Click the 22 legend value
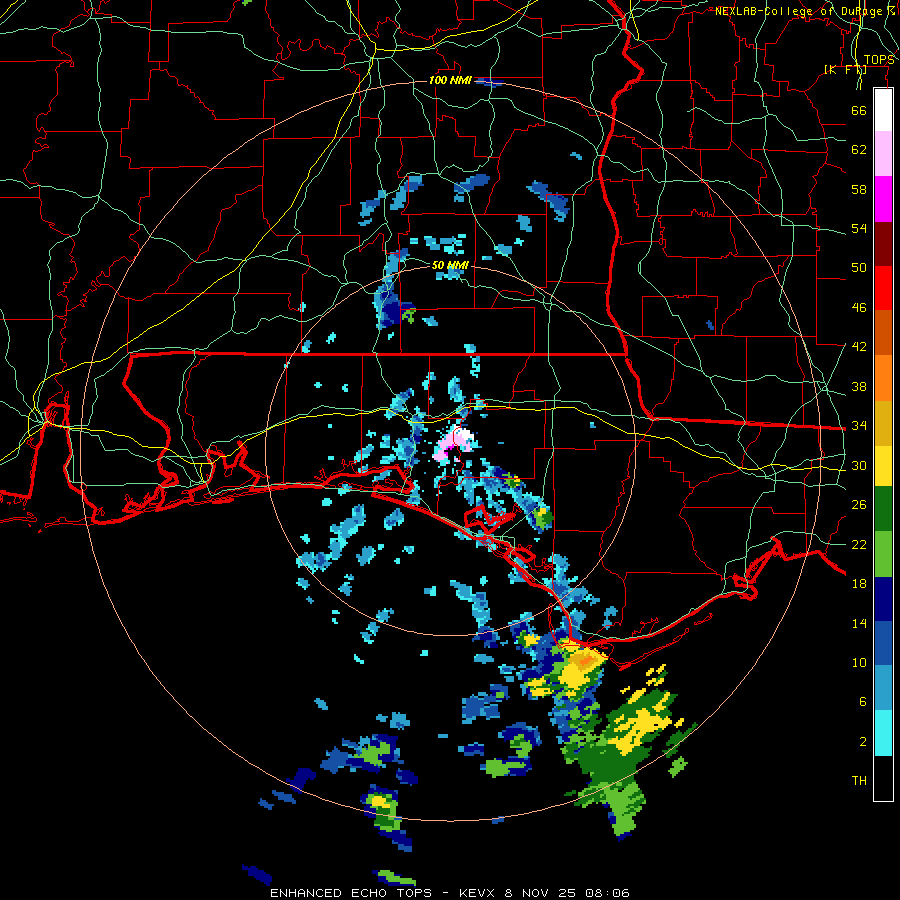 click(859, 544)
